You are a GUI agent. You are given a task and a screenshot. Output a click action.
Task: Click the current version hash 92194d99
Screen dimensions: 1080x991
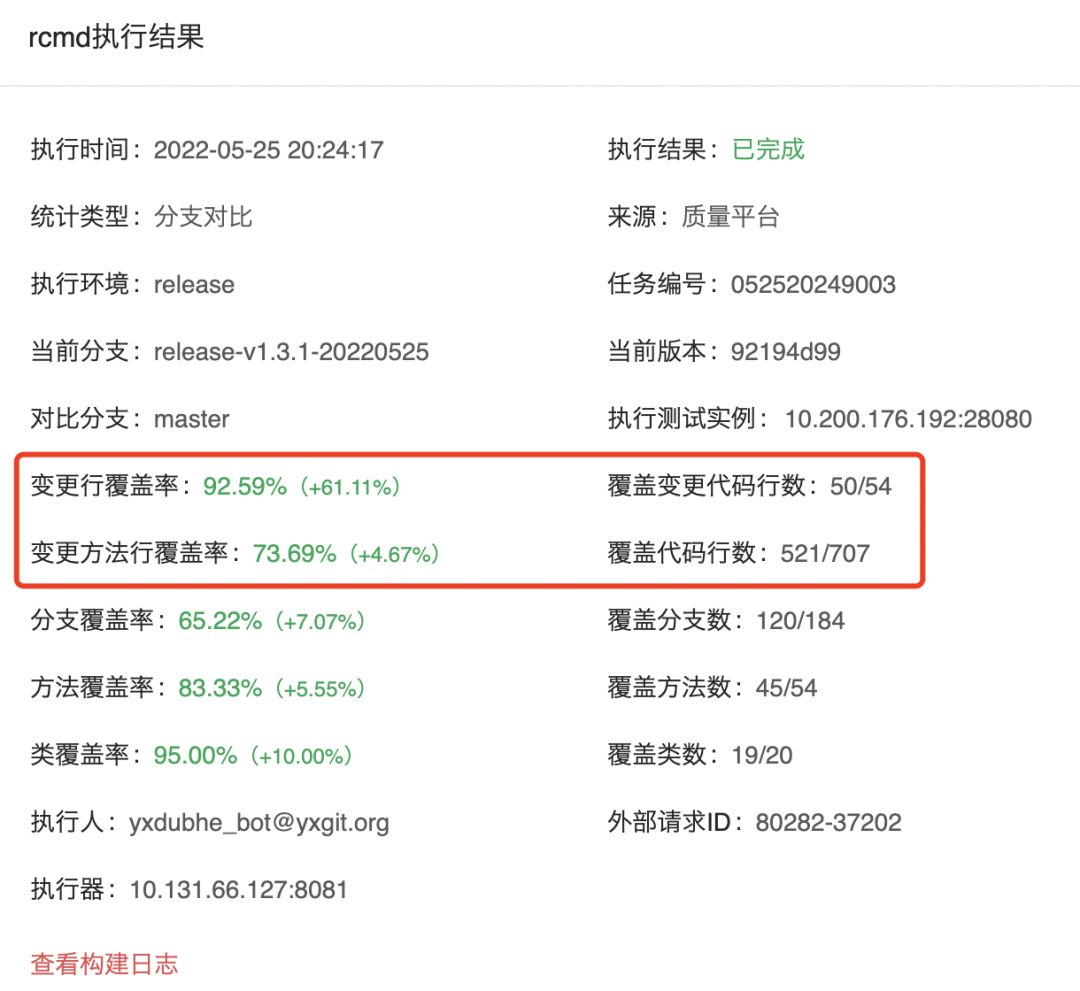click(x=786, y=352)
